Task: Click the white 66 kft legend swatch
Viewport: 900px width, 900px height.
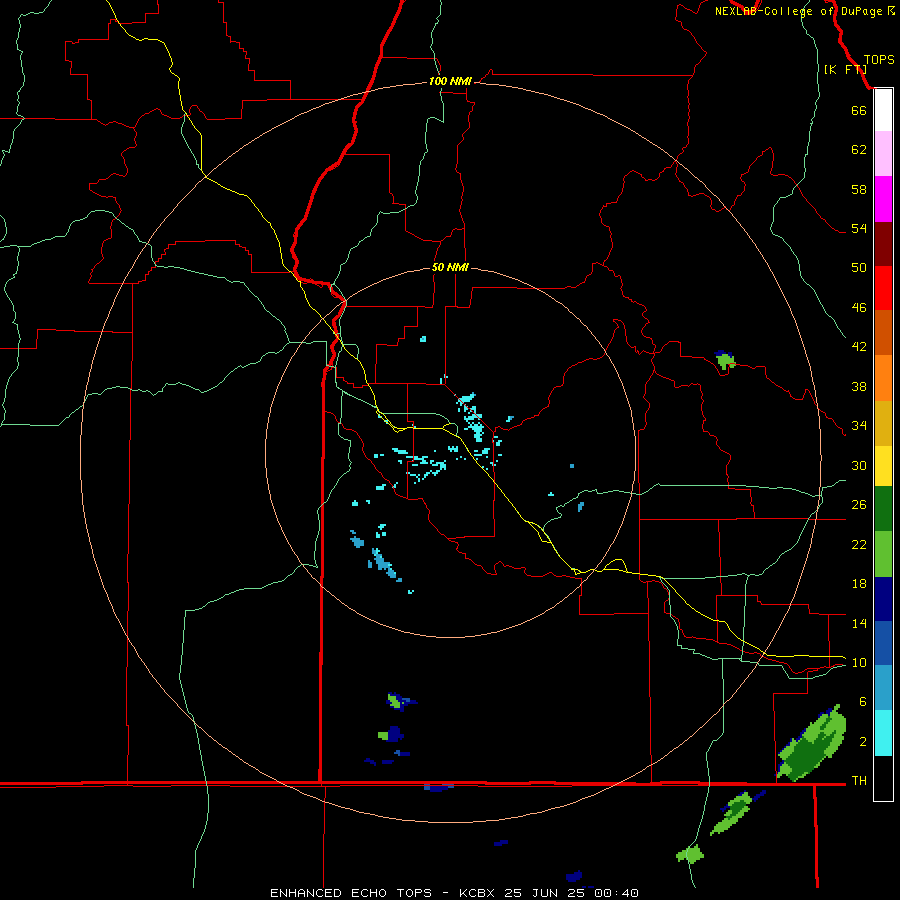Action: tap(883, 110)
